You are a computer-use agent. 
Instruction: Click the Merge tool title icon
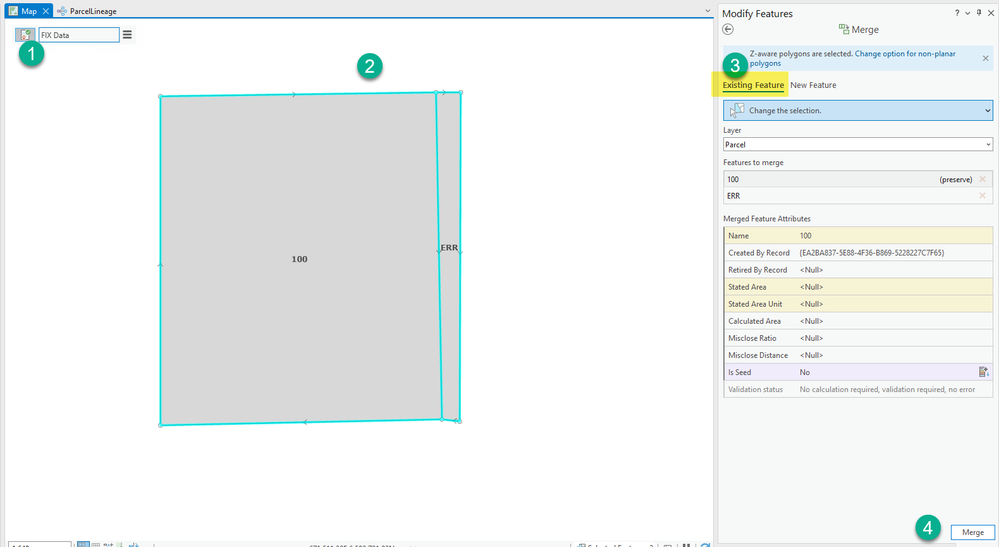tap(844, 29)
